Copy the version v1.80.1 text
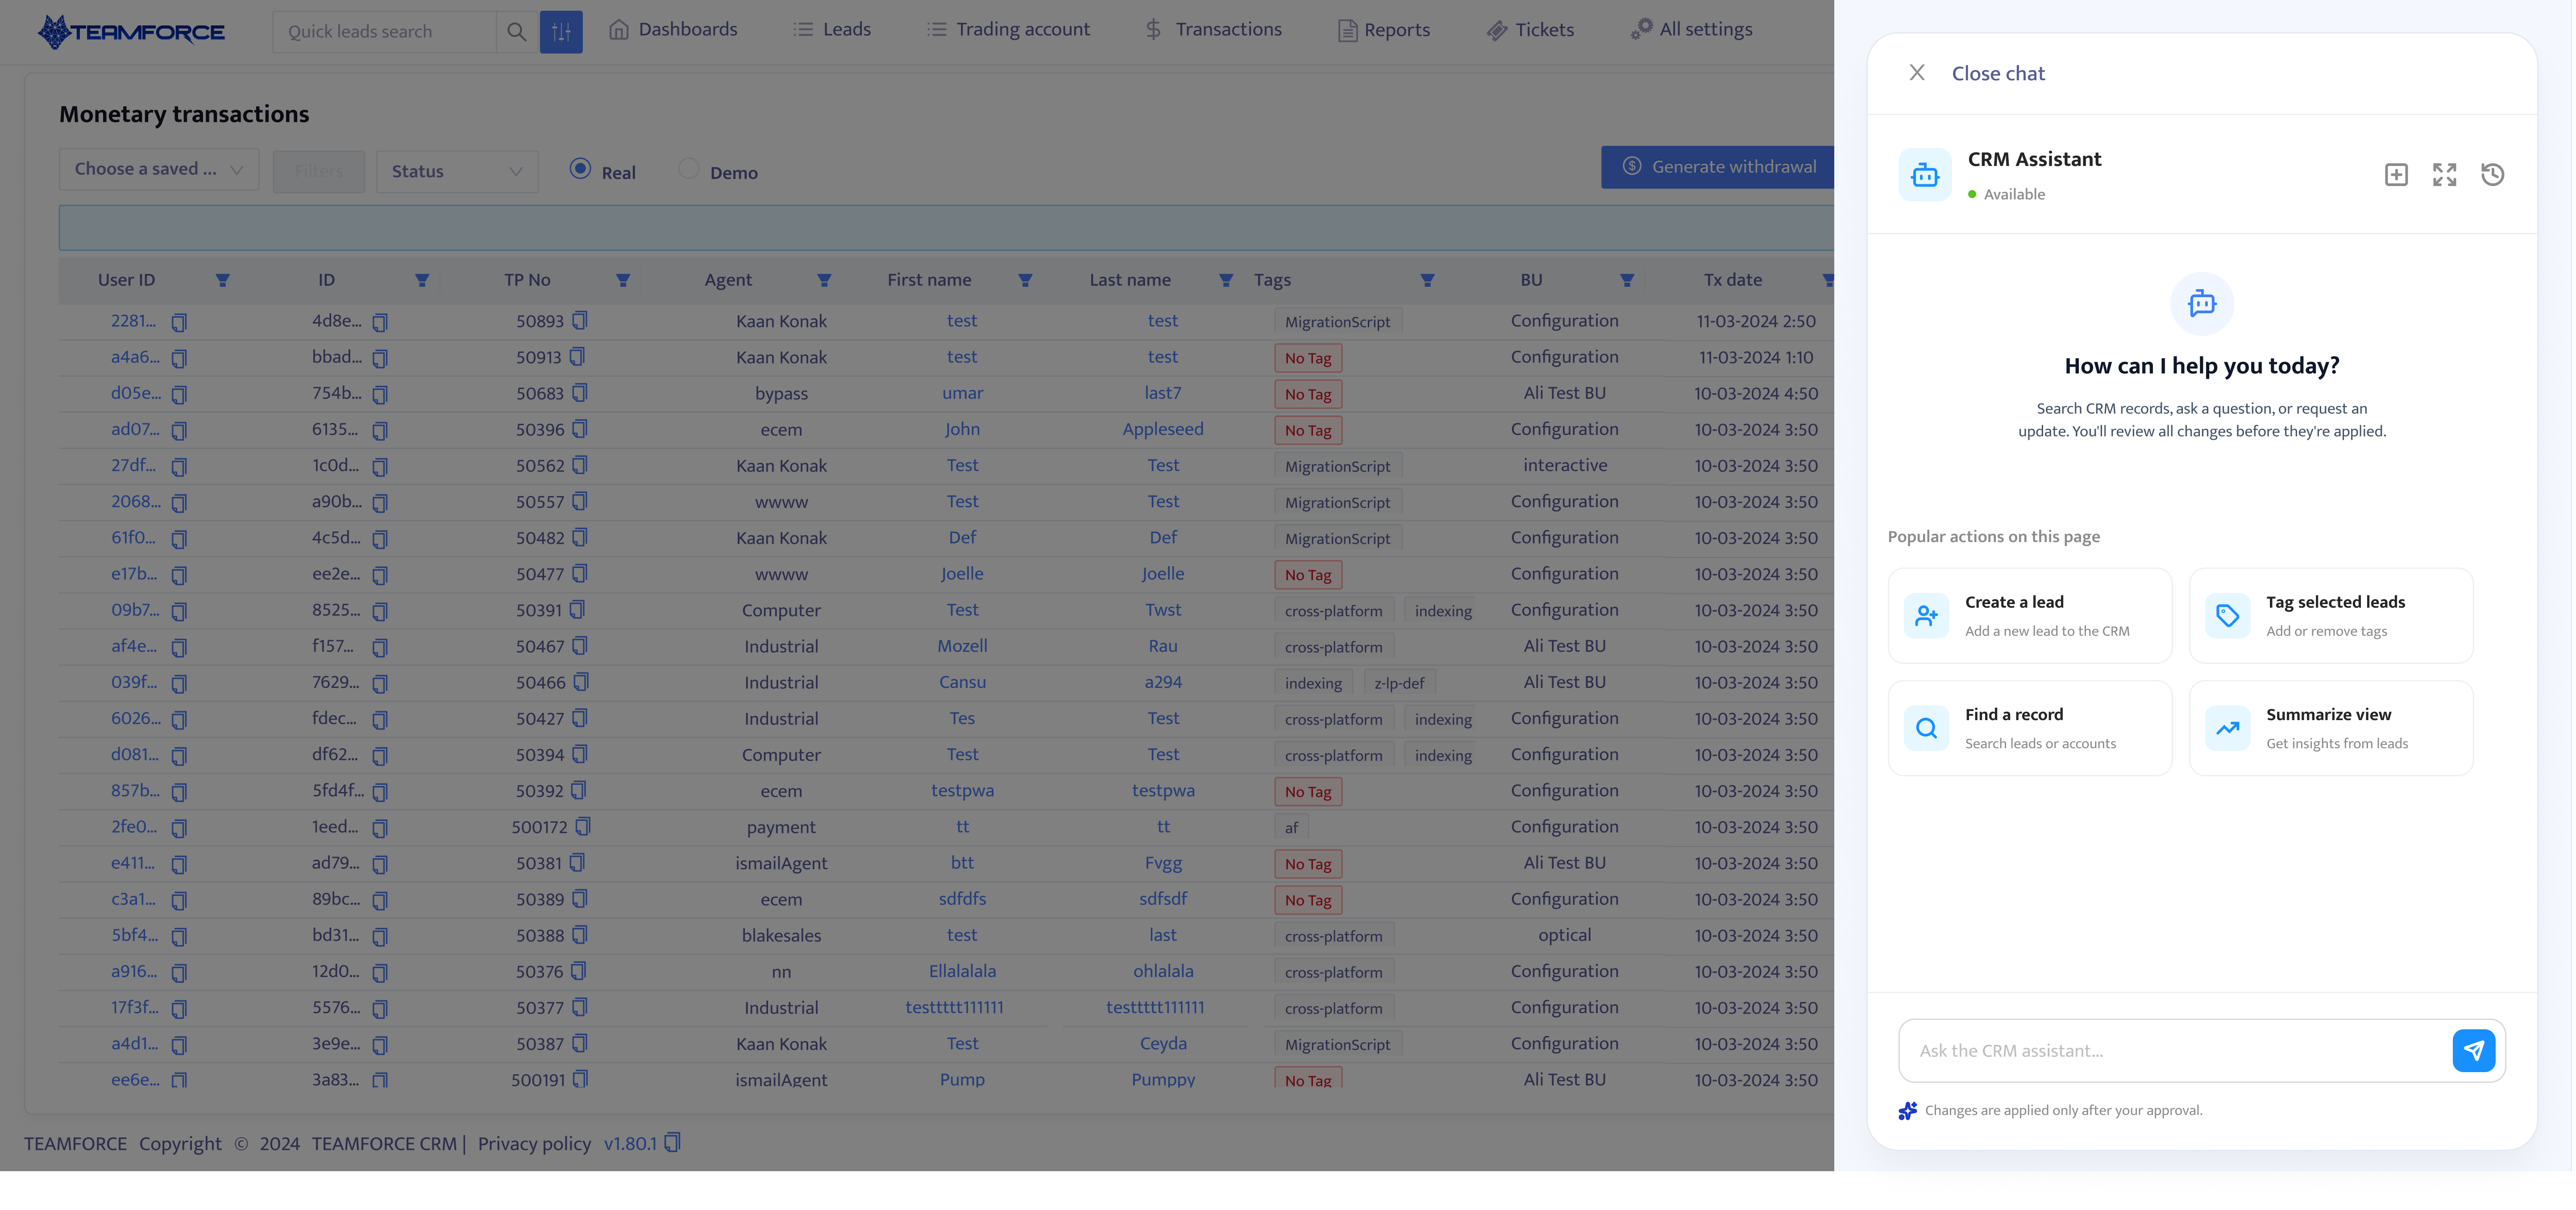Viewport: 2576px width, 1210px height. coord(673,1143)
